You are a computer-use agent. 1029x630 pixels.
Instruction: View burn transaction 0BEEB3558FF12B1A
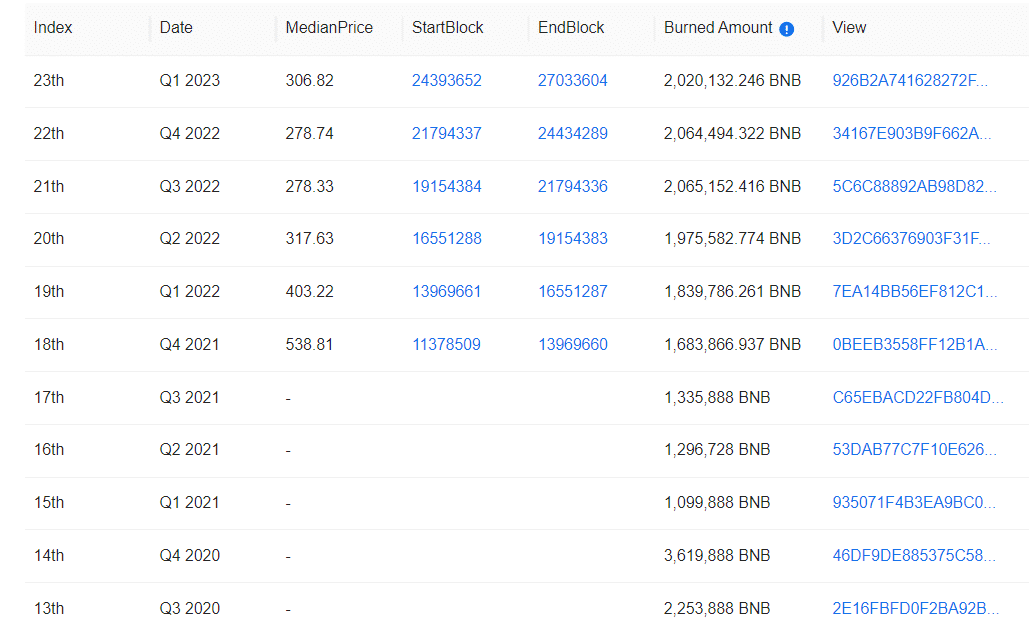tap(914, 345)
